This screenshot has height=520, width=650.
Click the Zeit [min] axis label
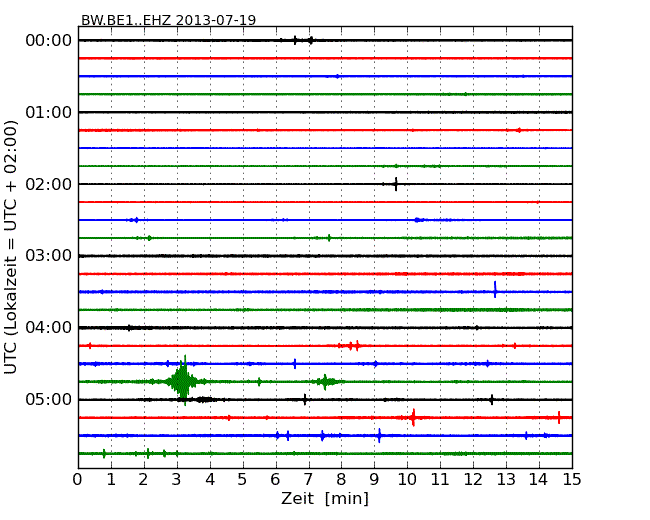(x=325, y=498)
